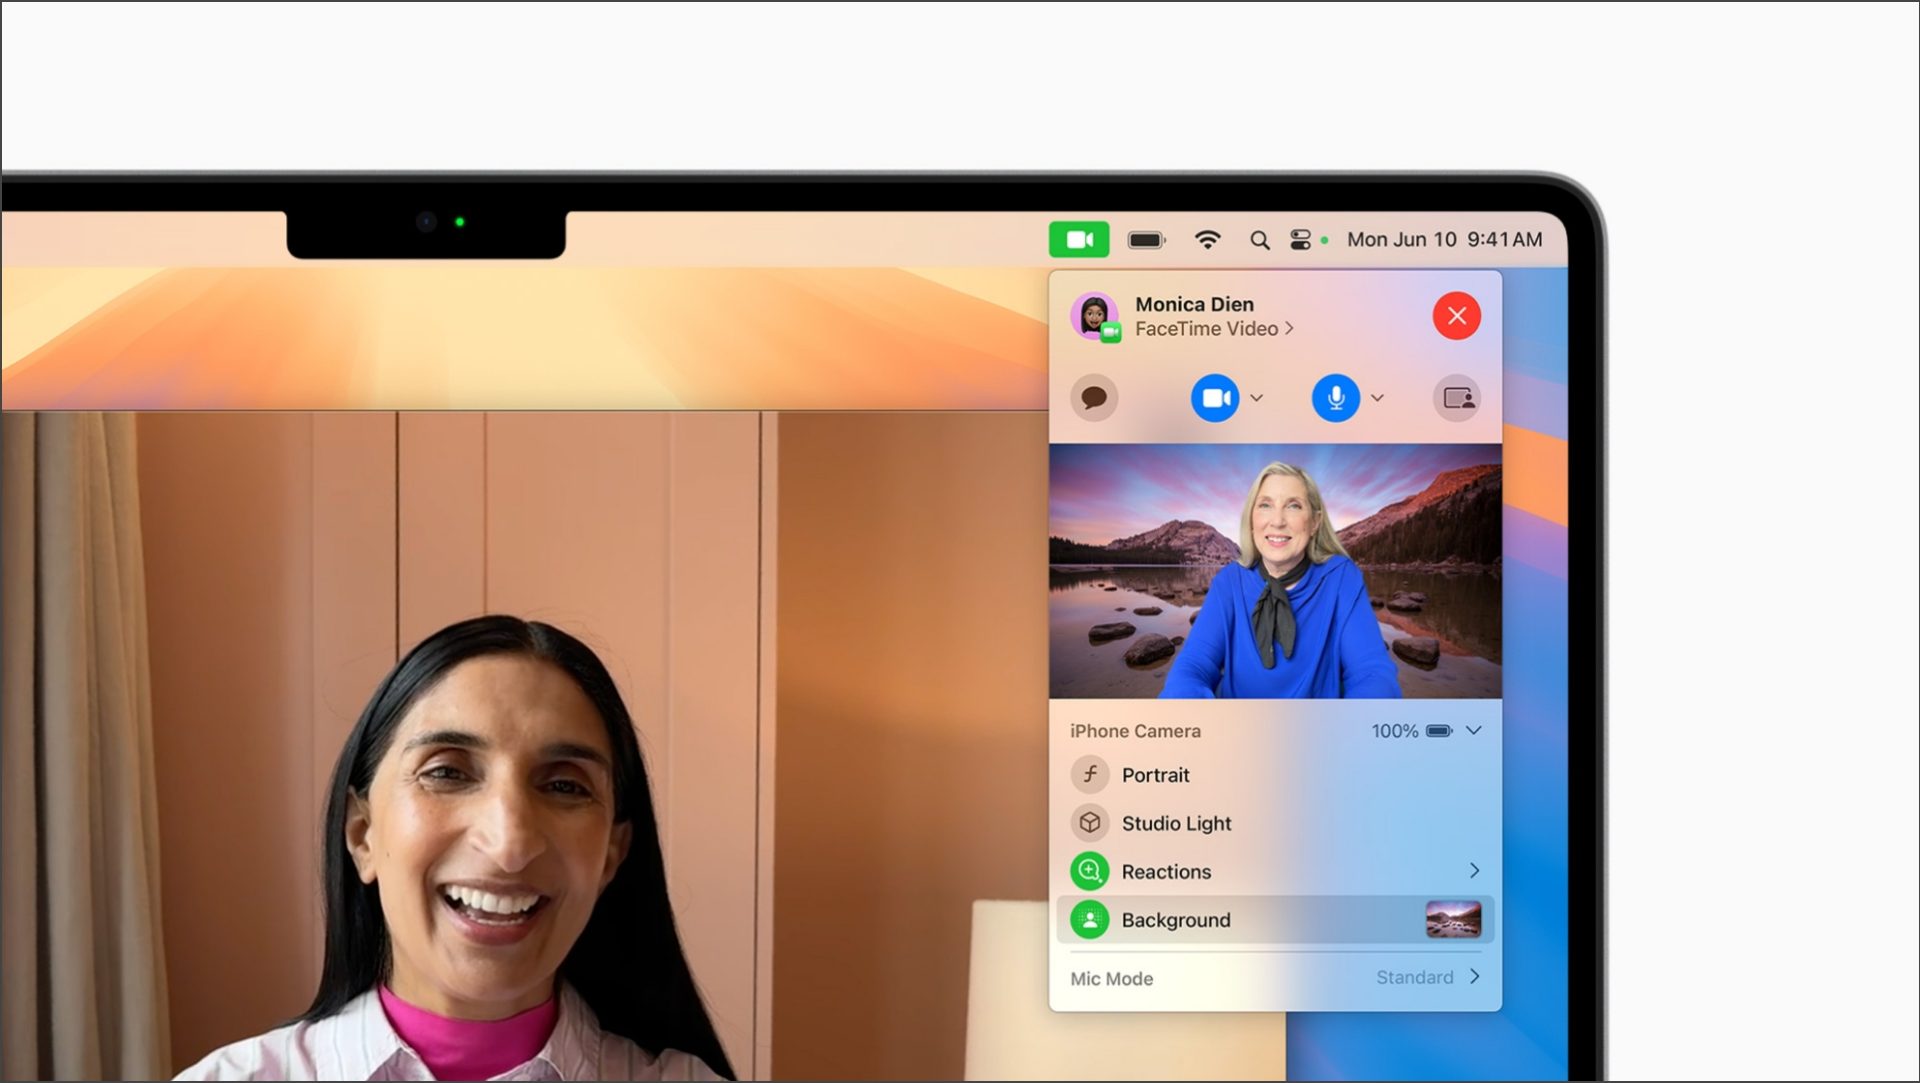Click the microphone icon to mute
Screen dimensions: 1920x1083
tap(1335, 398)
